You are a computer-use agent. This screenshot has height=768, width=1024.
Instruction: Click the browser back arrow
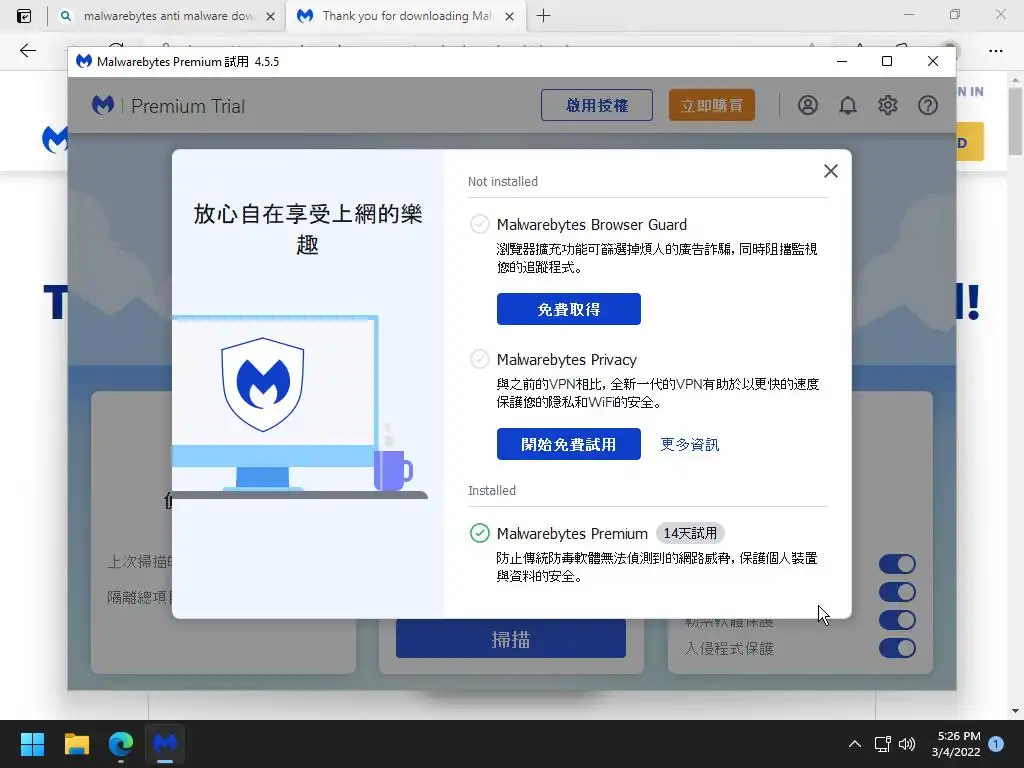[27, 50]
